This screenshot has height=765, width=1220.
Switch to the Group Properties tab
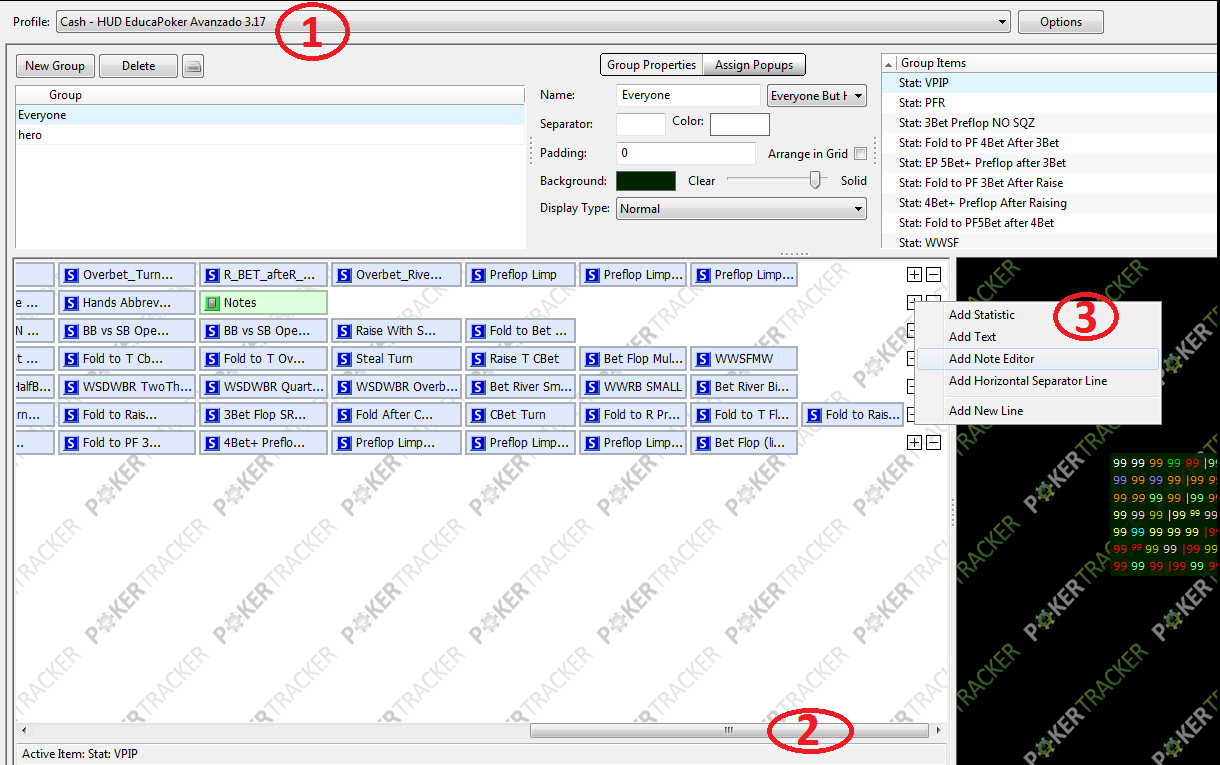651,65
